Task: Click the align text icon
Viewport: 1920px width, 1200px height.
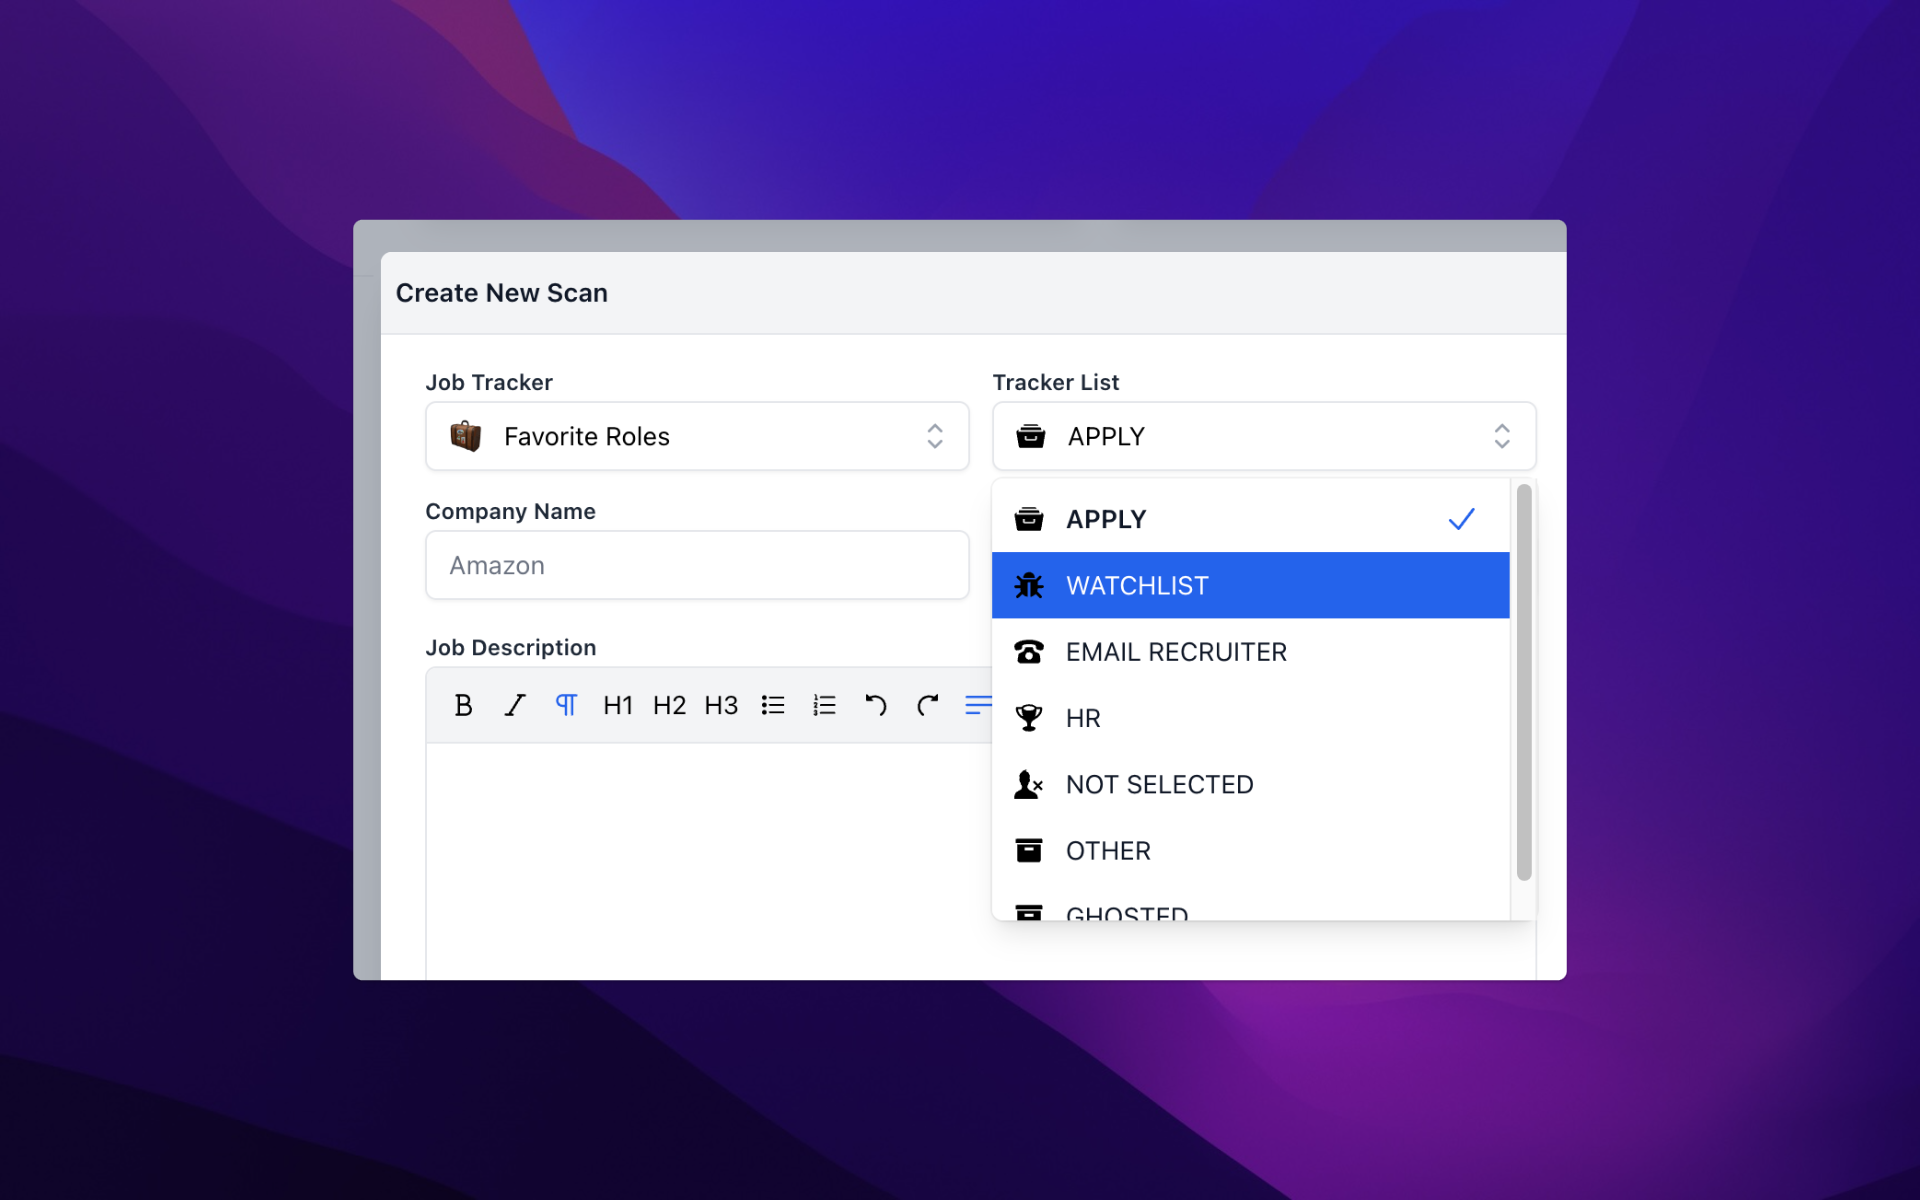Action: coord(977,705)
